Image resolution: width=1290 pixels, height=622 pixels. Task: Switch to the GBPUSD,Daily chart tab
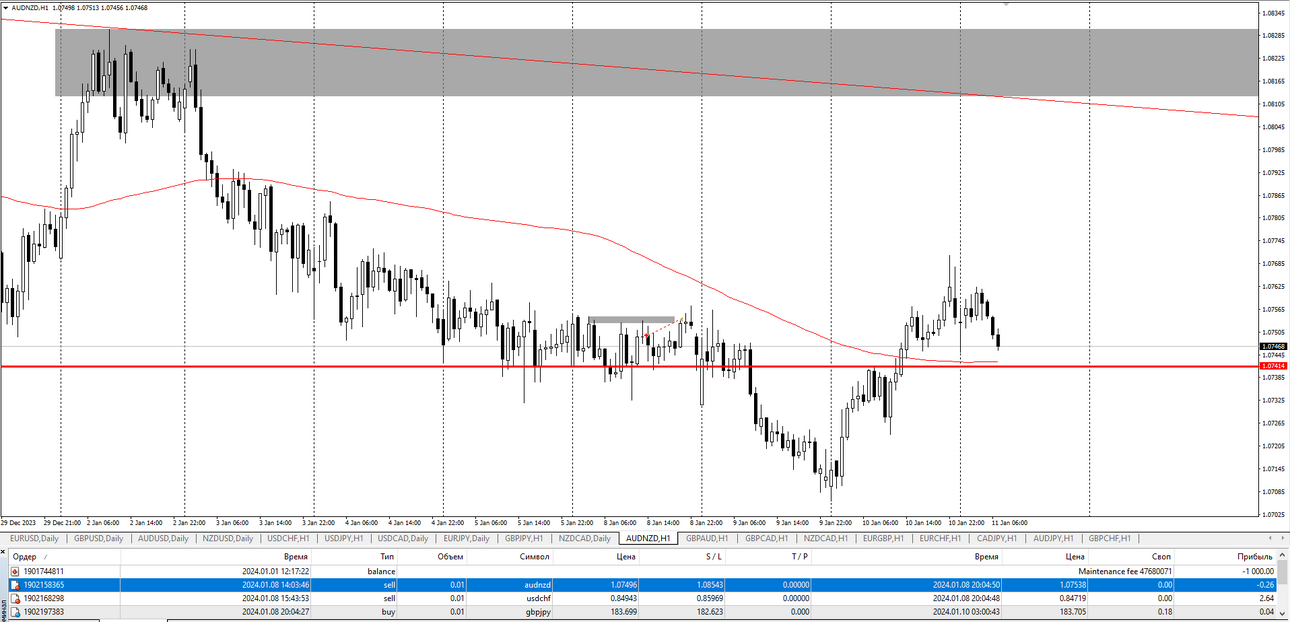click(98, 538)
